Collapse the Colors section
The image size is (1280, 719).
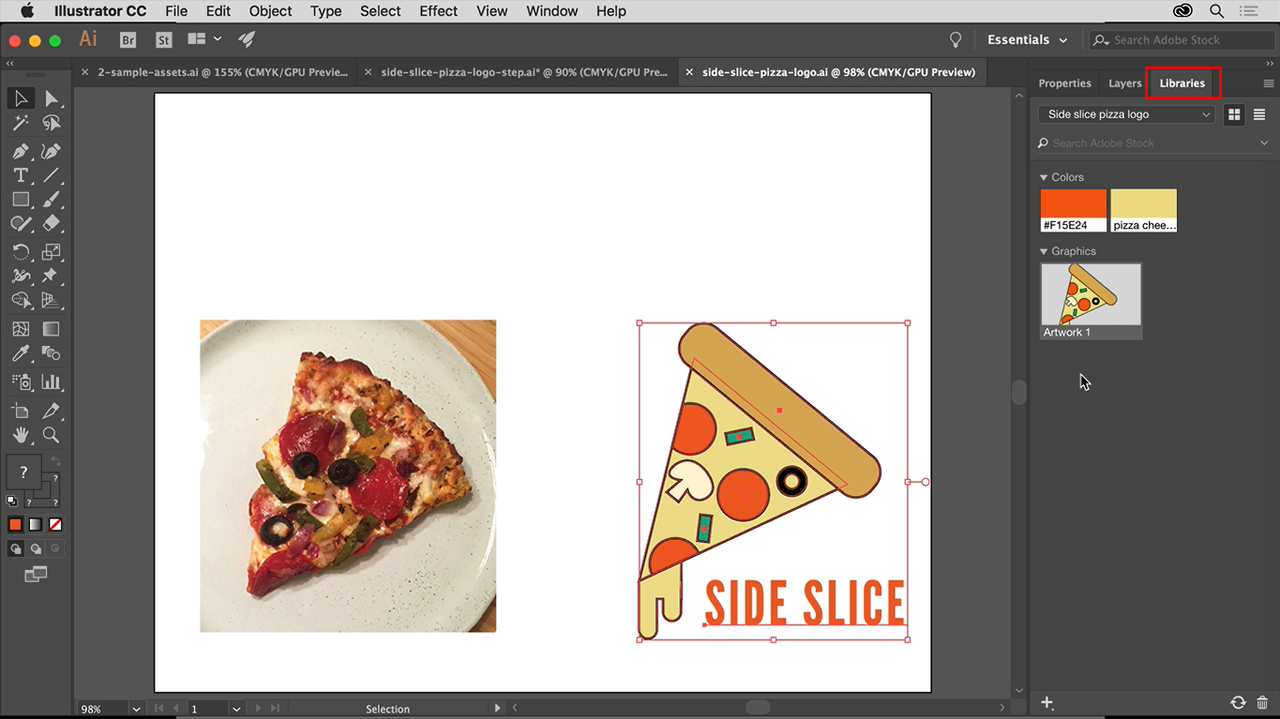point(1044,177)
